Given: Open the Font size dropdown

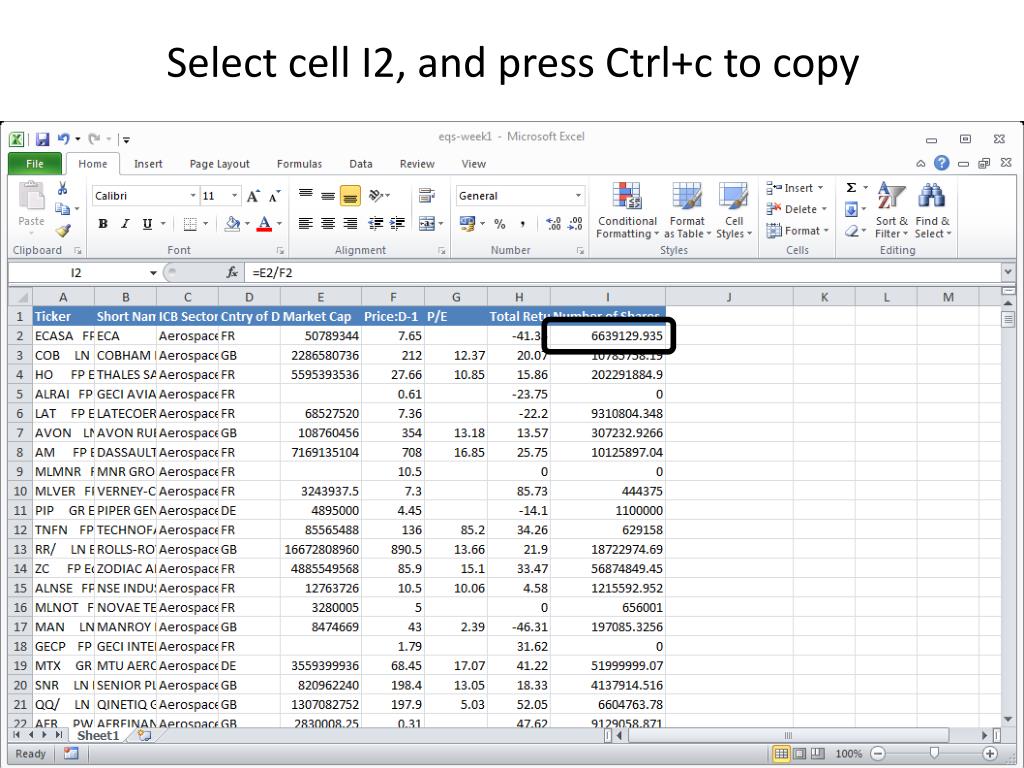Looking at the screenshot, I should 234,196.
